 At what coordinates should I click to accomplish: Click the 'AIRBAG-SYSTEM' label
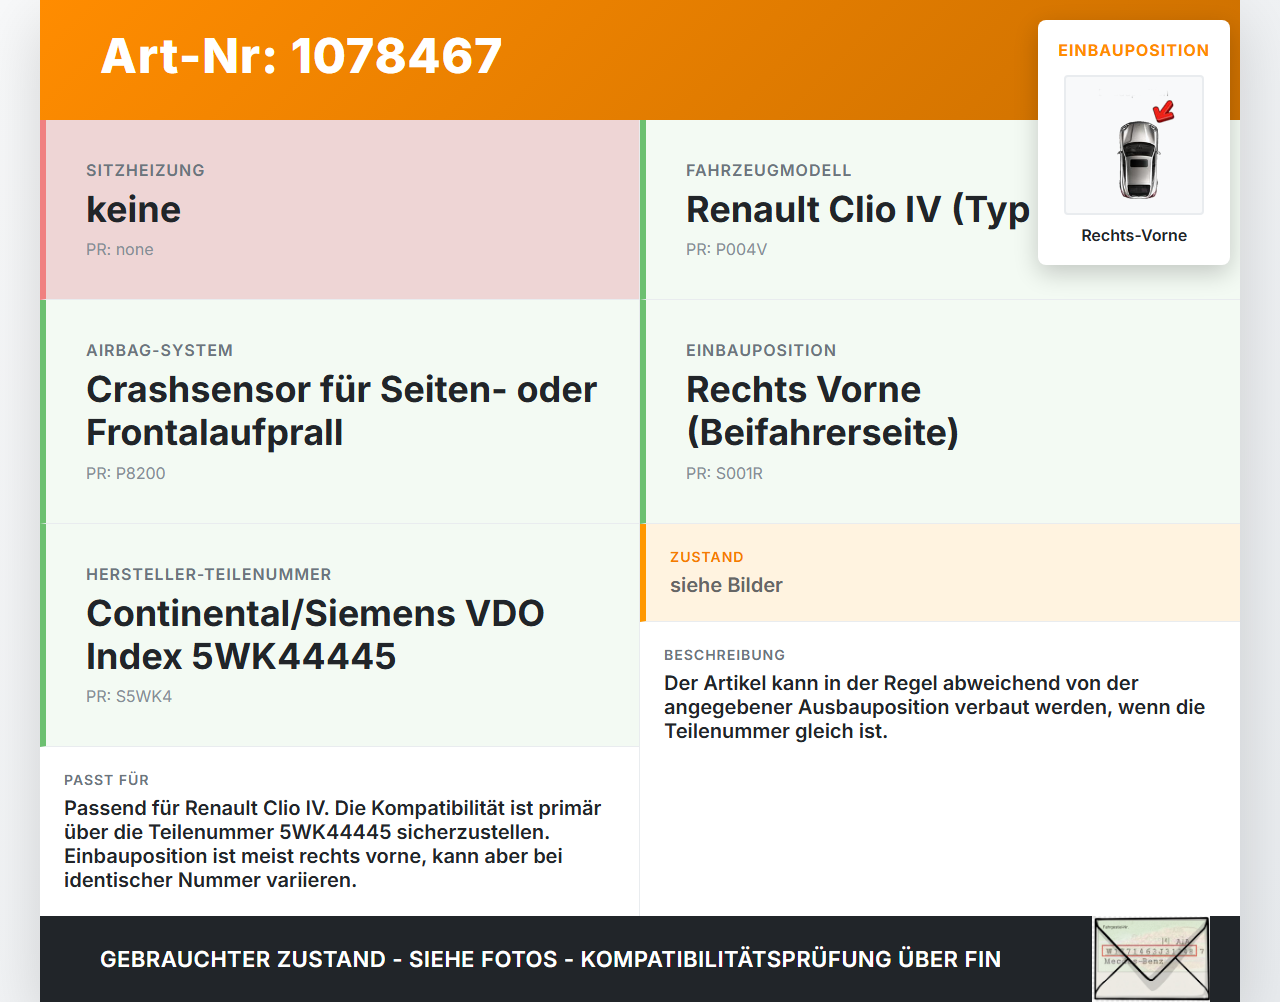coord(160,350)
